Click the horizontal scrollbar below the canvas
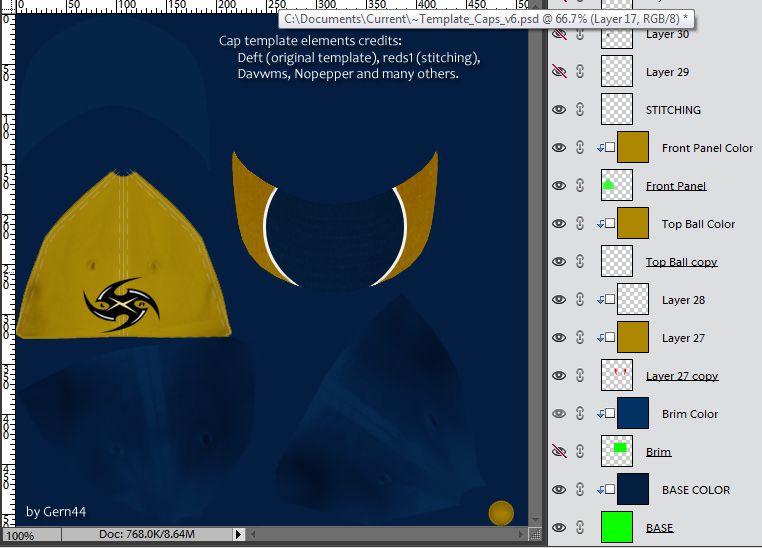Image resolution: width=762 pixels, height=548 pixels. (390, 535)
